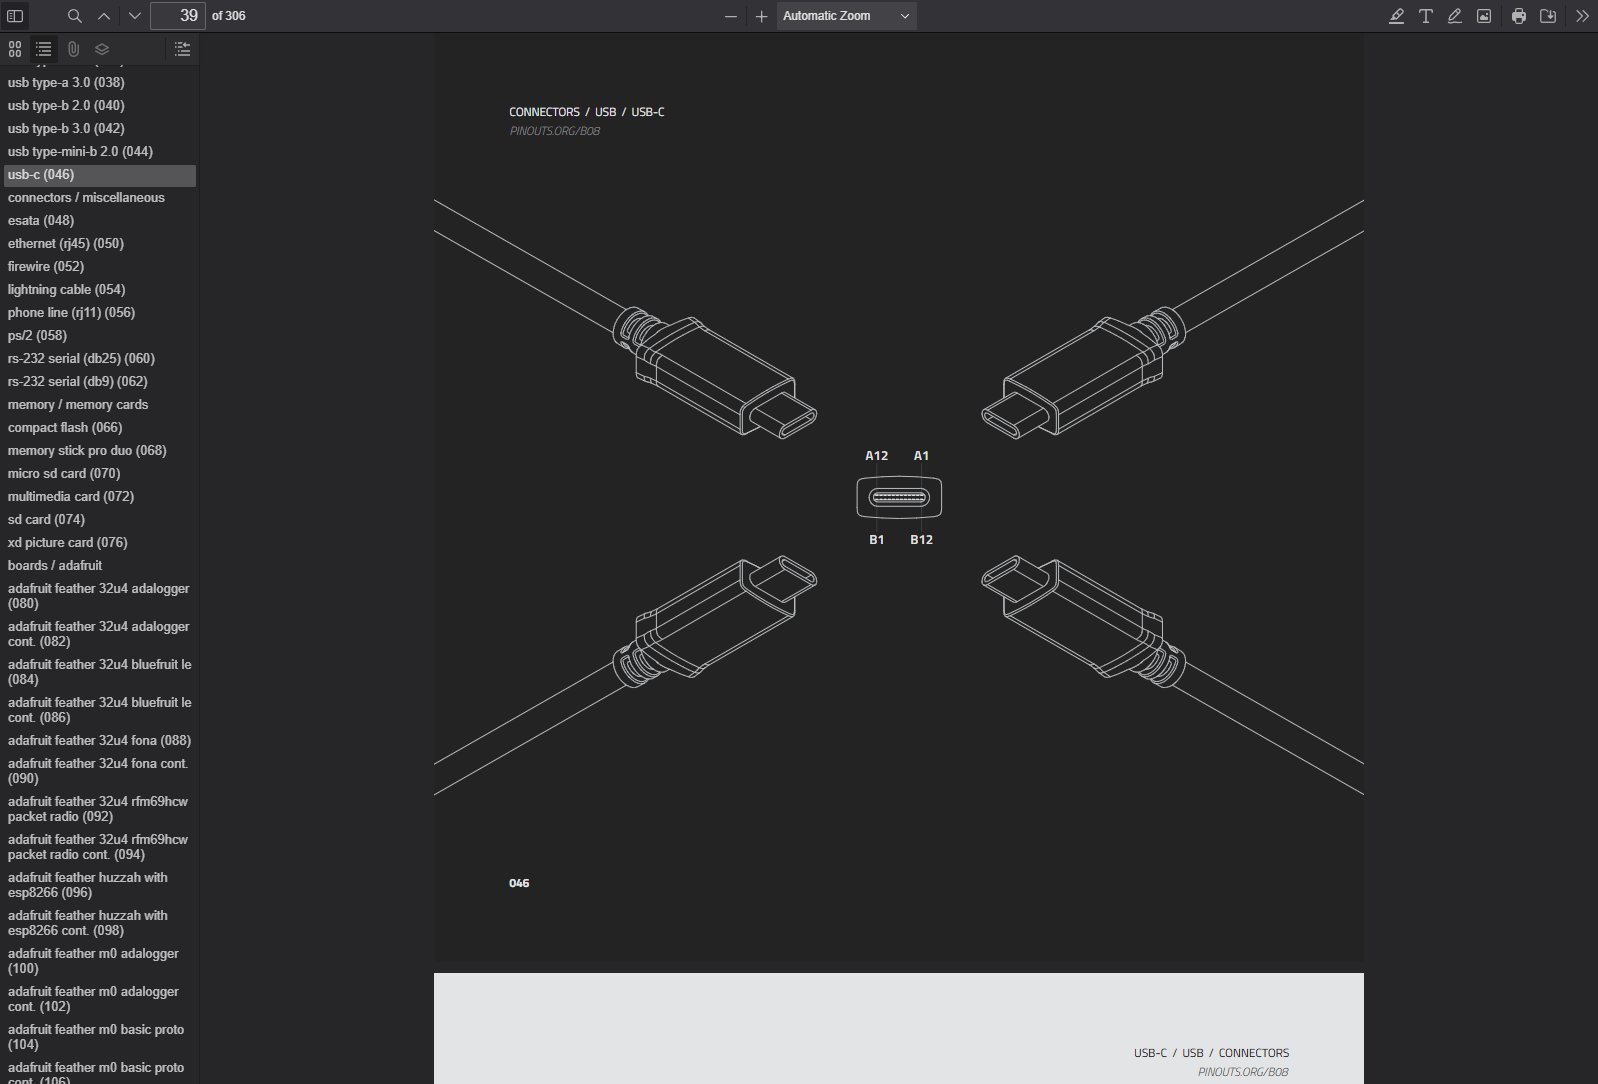Click the B12 pin label
This screenshot has height=1084, width=1598.
coord(921,540)
